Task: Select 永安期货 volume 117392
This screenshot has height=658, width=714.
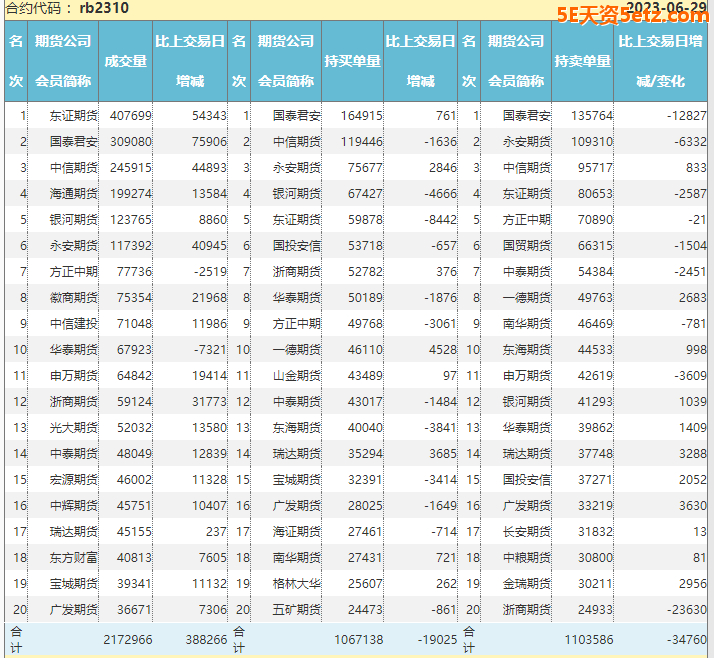Action: [130, 245]
